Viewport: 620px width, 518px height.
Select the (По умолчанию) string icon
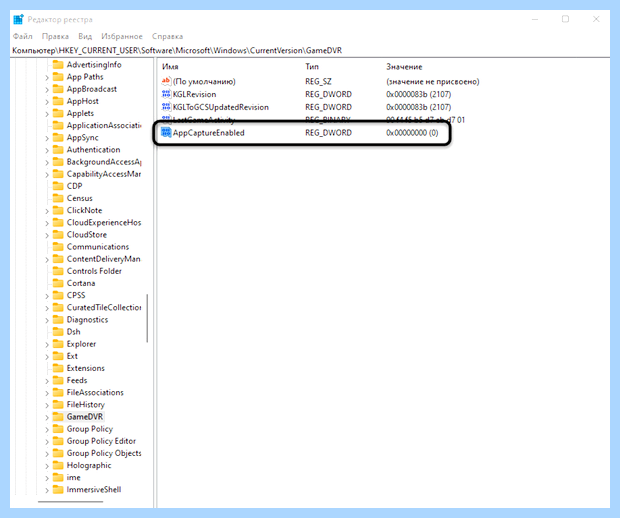click(166, 81)
